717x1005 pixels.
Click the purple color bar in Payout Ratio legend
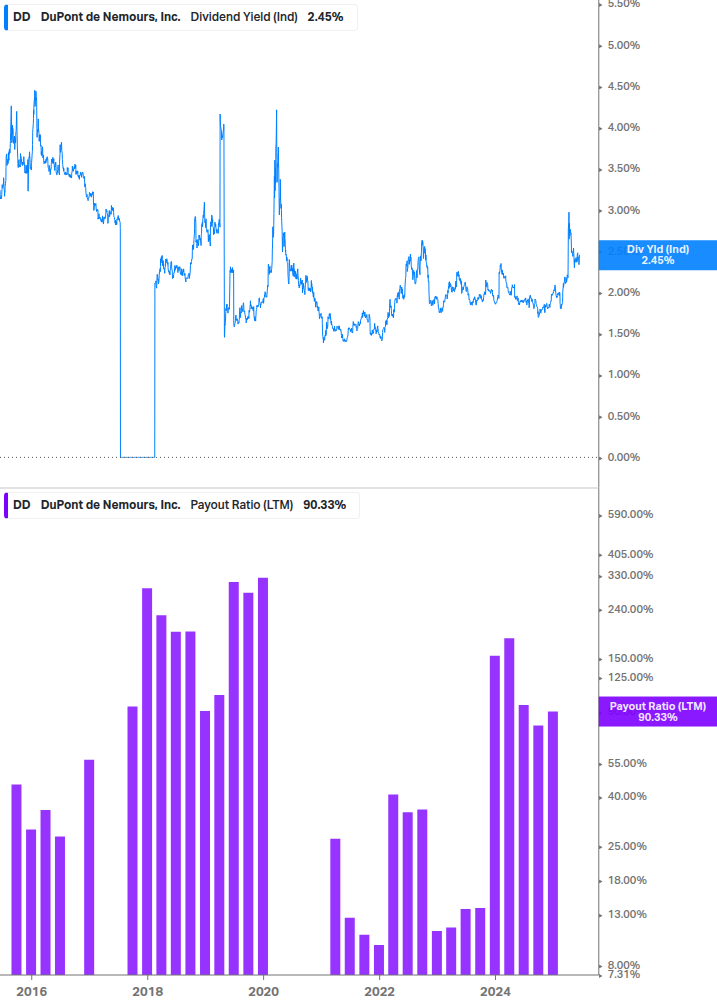[x=6, y=505]
